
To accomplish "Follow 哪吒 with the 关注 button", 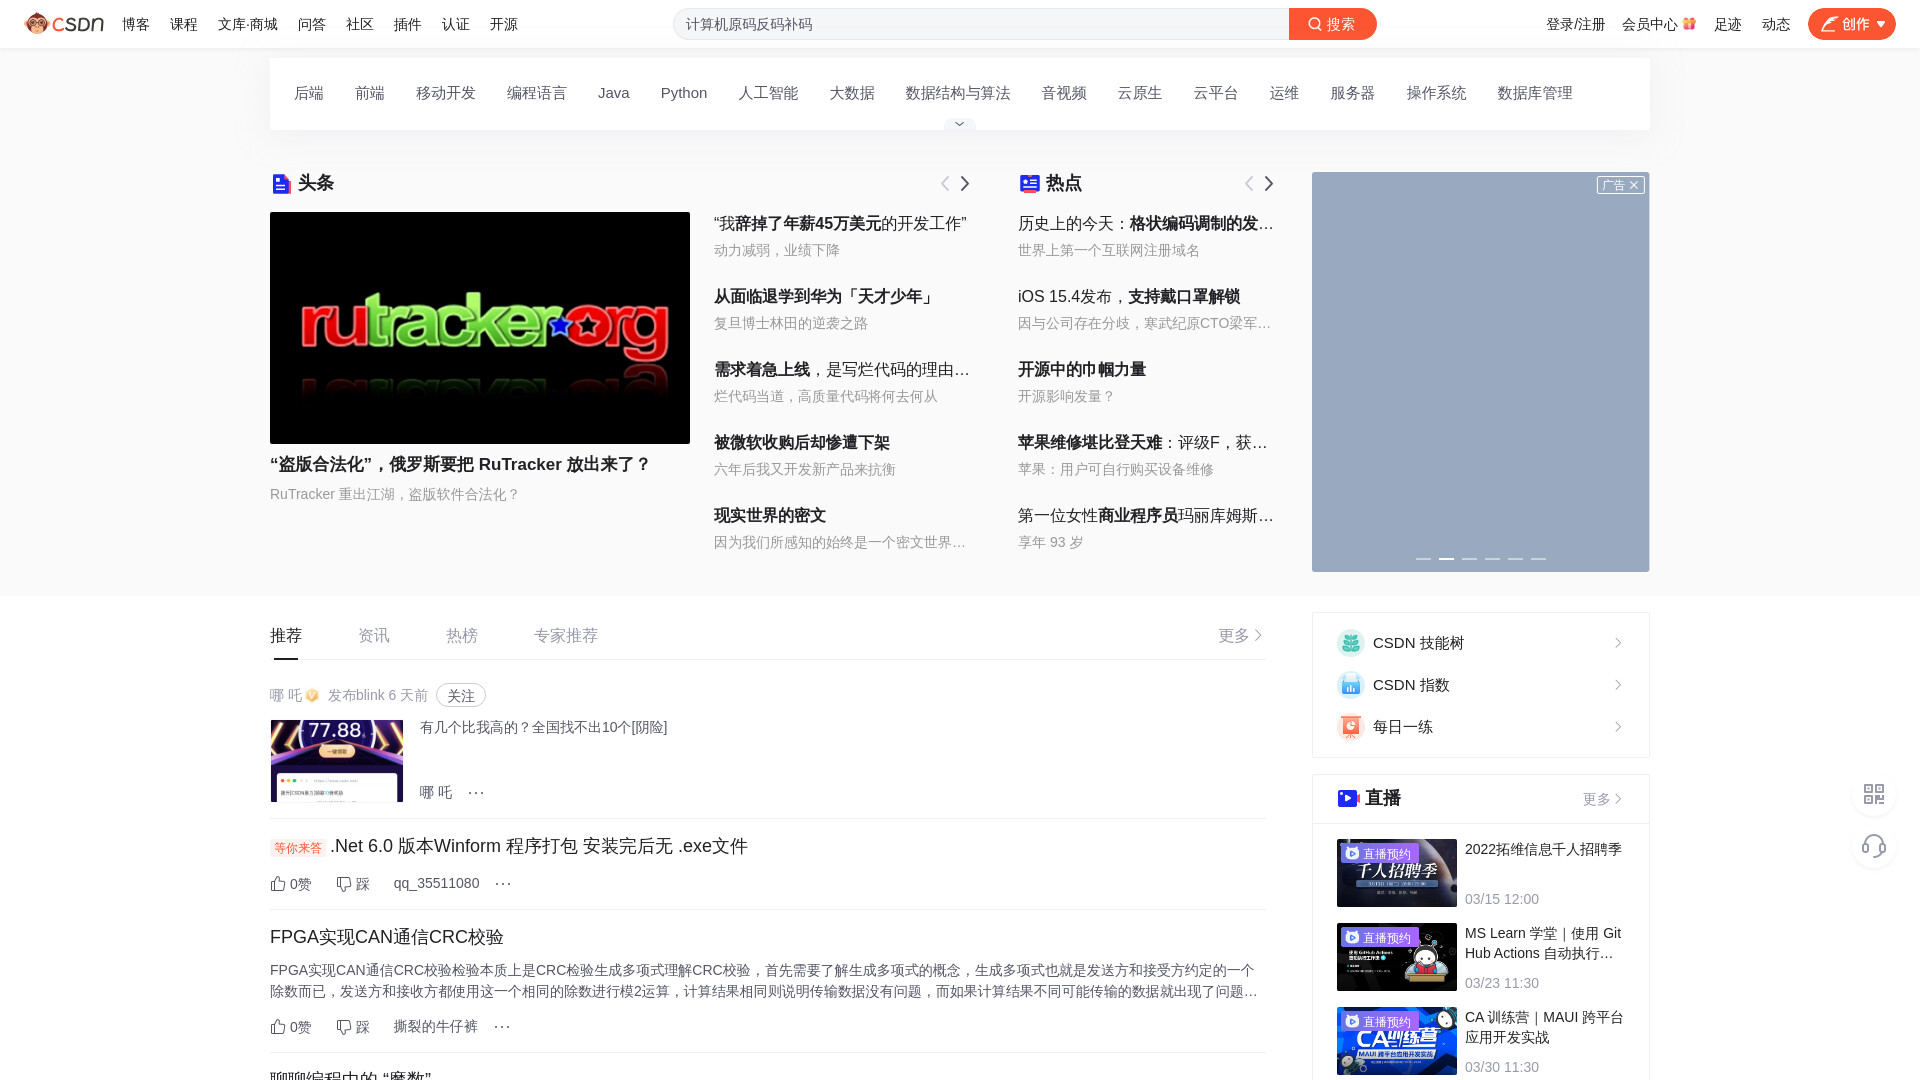I will click(461, 695).
